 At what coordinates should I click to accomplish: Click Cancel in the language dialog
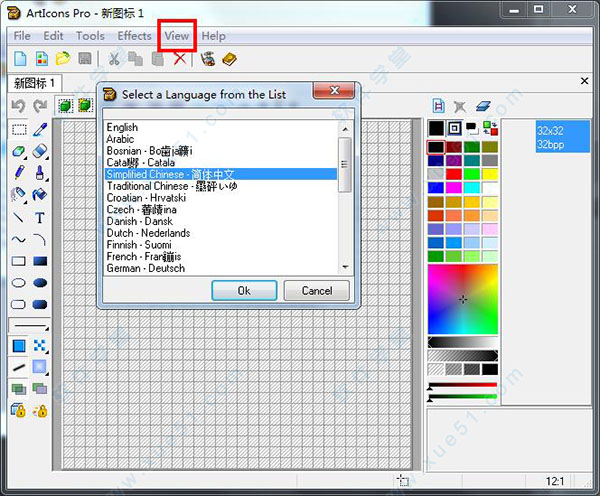point(317,290)
